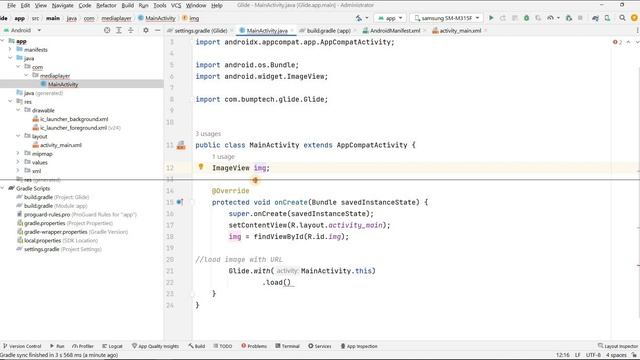Start debugging with the bug icon
The height and width of the screenshot is (360, 640).
[x=527, y=18]
